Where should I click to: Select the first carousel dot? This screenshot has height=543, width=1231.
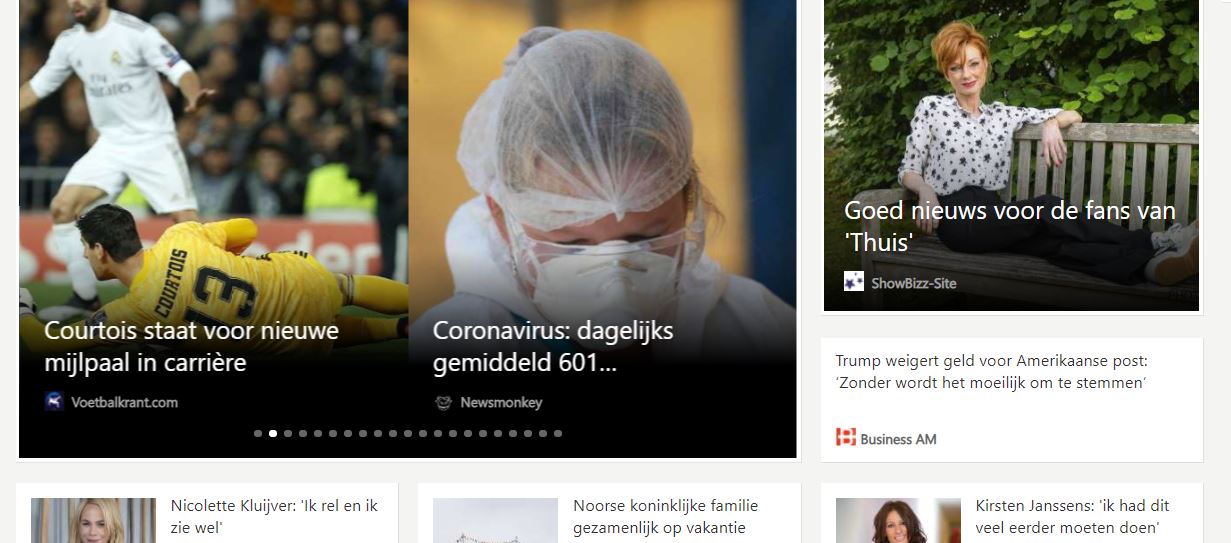click(x=258, y=433)
